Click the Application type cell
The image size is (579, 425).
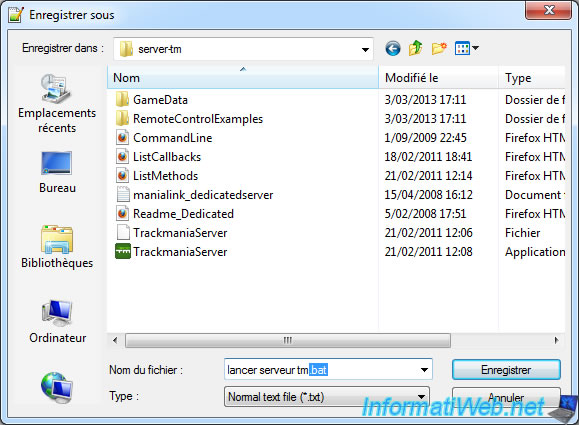(535, 252)
